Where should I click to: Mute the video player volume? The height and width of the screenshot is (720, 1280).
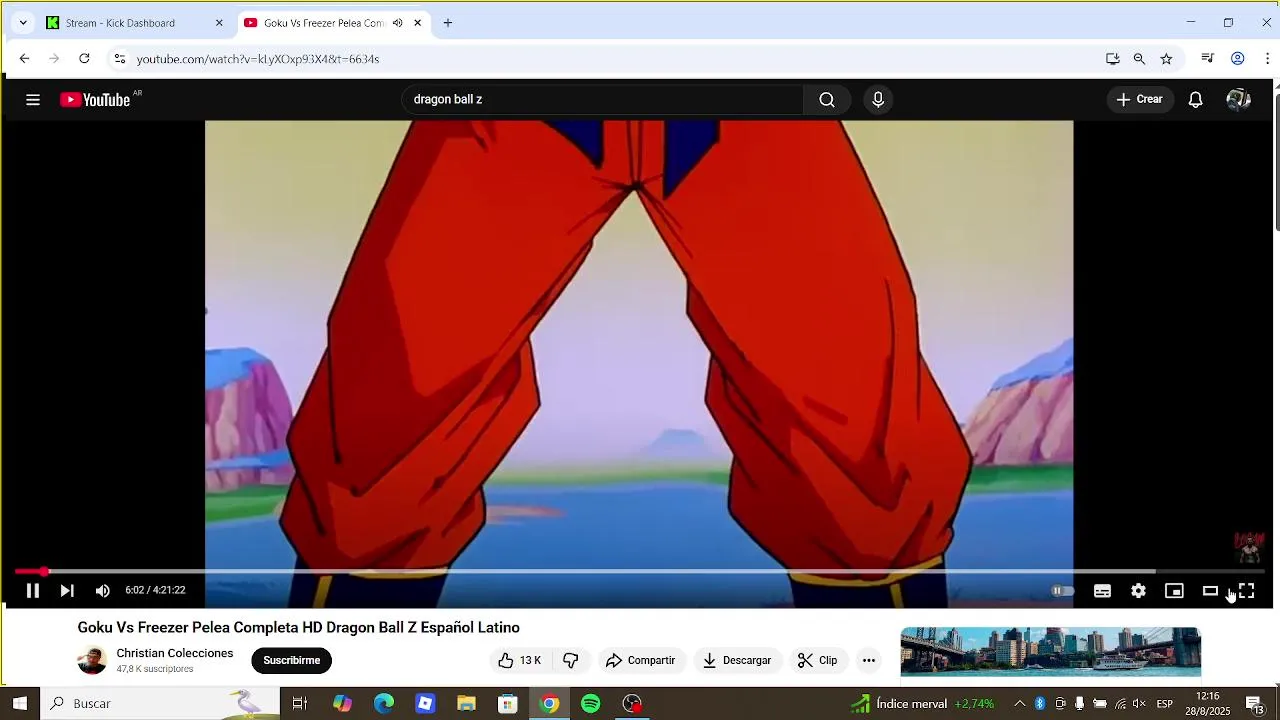[x=102, y=591]
